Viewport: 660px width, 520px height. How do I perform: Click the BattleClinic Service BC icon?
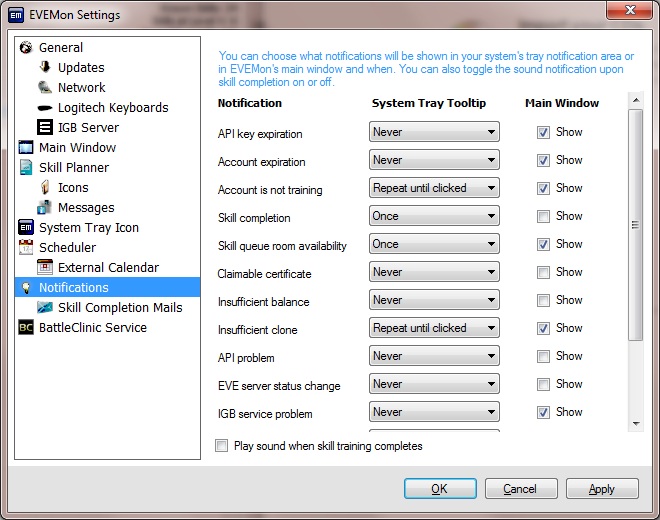pyautogui.click(x=26, y=327)
